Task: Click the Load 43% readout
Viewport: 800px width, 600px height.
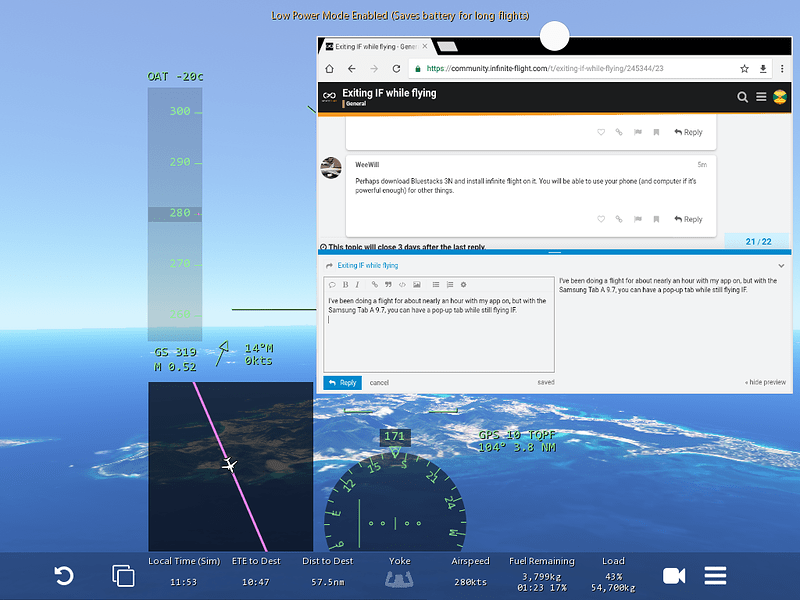Action: click(613, 574)
